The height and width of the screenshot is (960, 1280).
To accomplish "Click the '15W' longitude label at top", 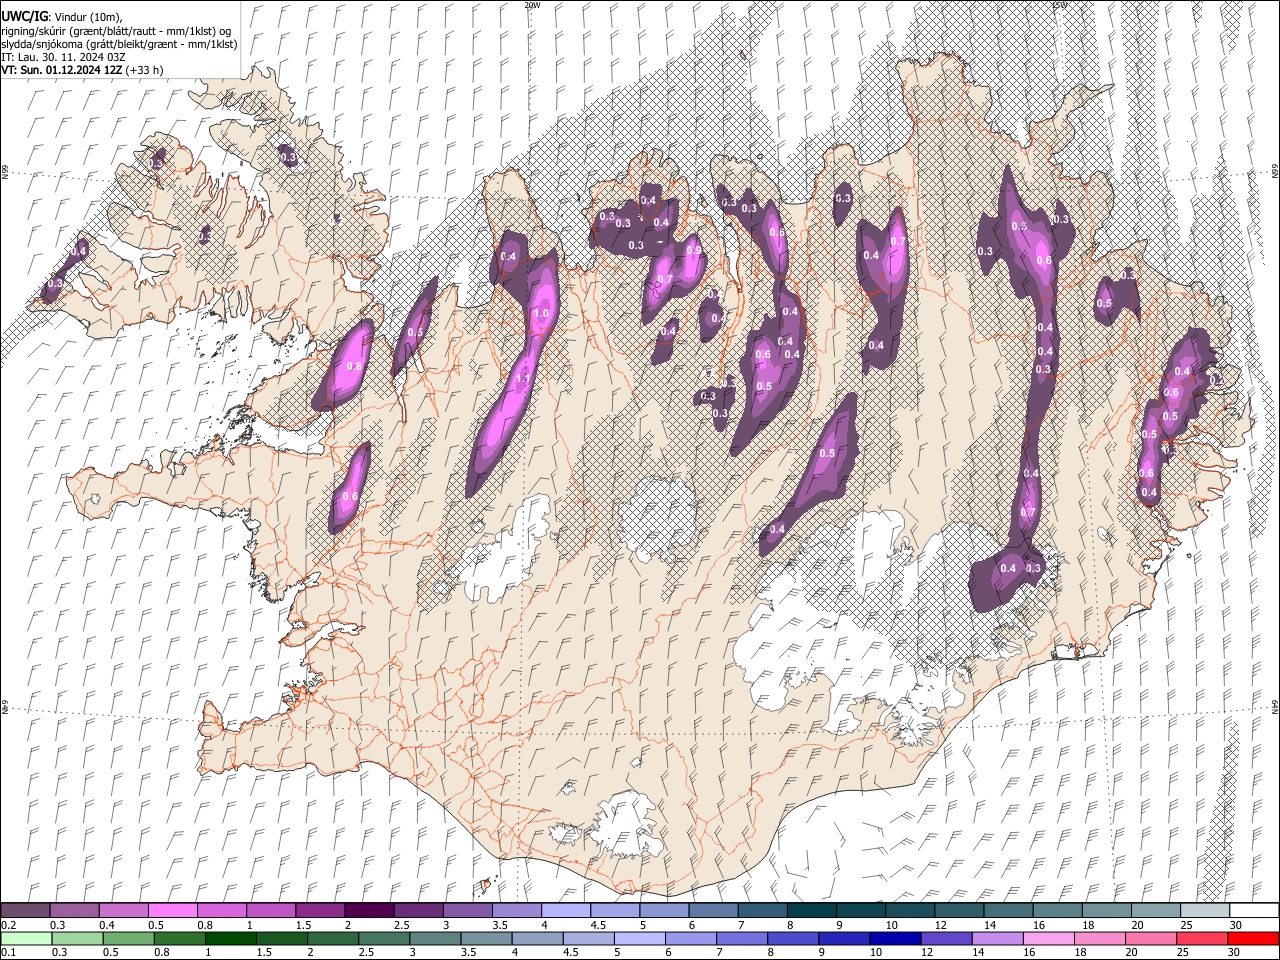I will (1058, 5).
